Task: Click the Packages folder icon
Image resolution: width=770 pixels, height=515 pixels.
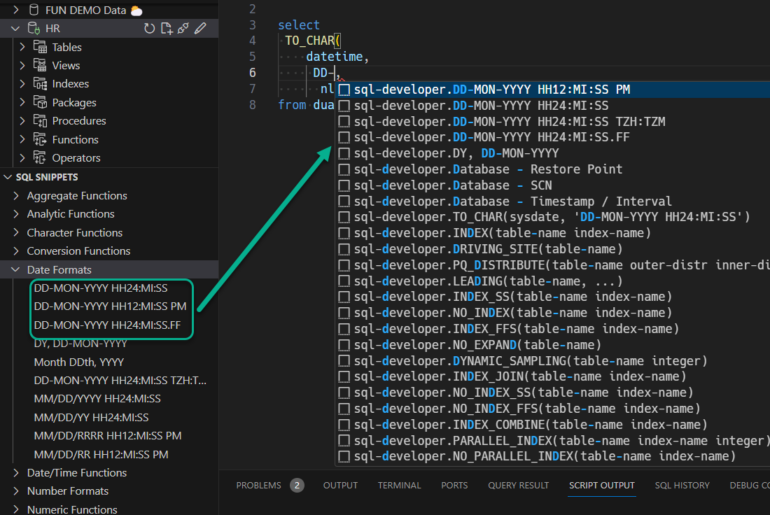Action: 40,102
